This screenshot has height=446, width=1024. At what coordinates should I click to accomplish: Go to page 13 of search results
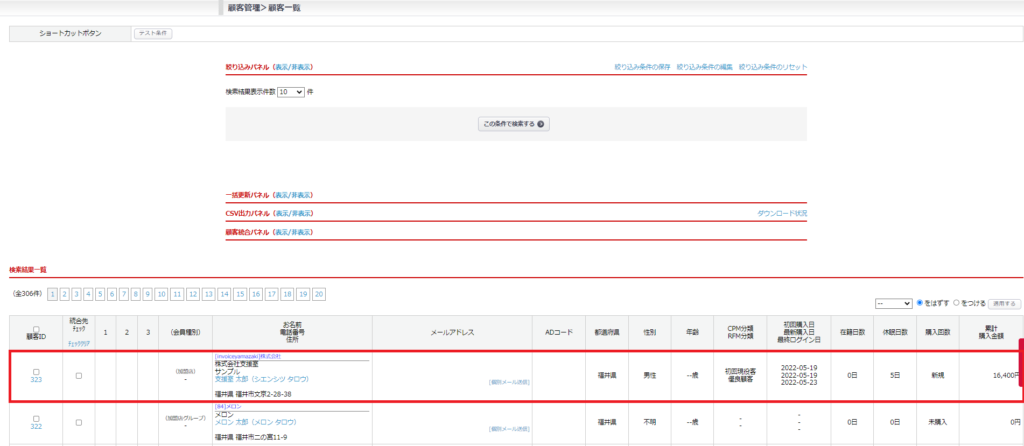coord(208,295)
